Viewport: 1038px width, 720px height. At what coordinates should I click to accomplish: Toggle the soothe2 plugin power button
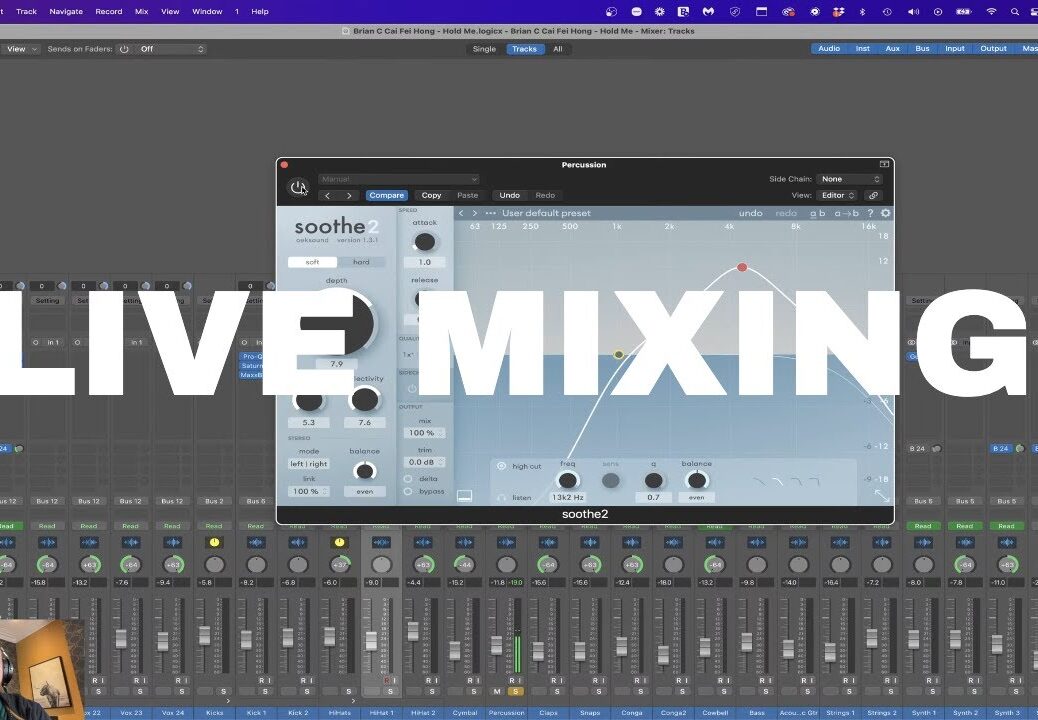point(299,187)
